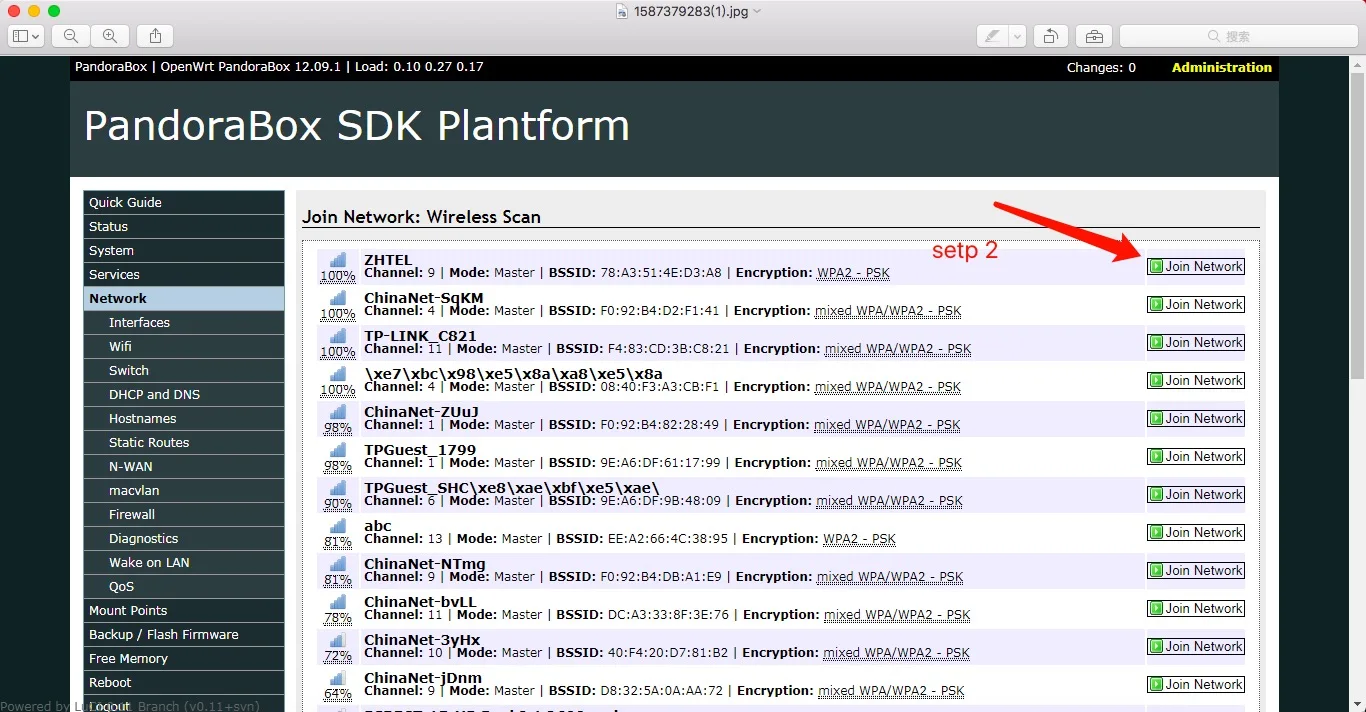
Task: Click signal icon for network abc
Action: click(x=338, y=526)
